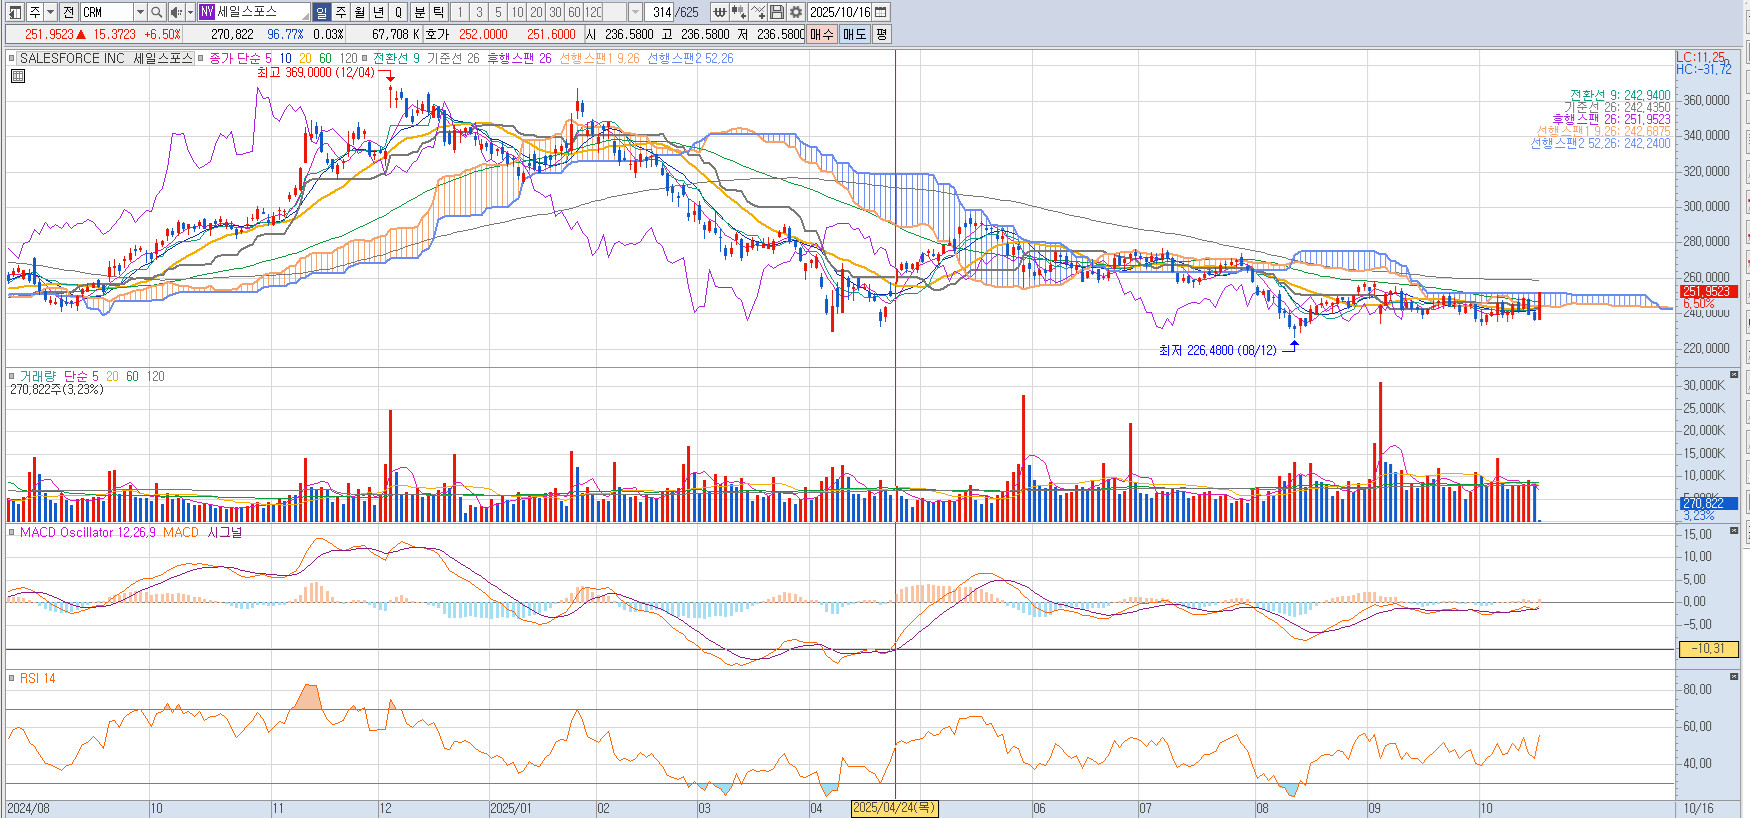The image size is (1750, 818).
Task: Open the CRM ticker code dropdown
Action: (x=140, y=12)
